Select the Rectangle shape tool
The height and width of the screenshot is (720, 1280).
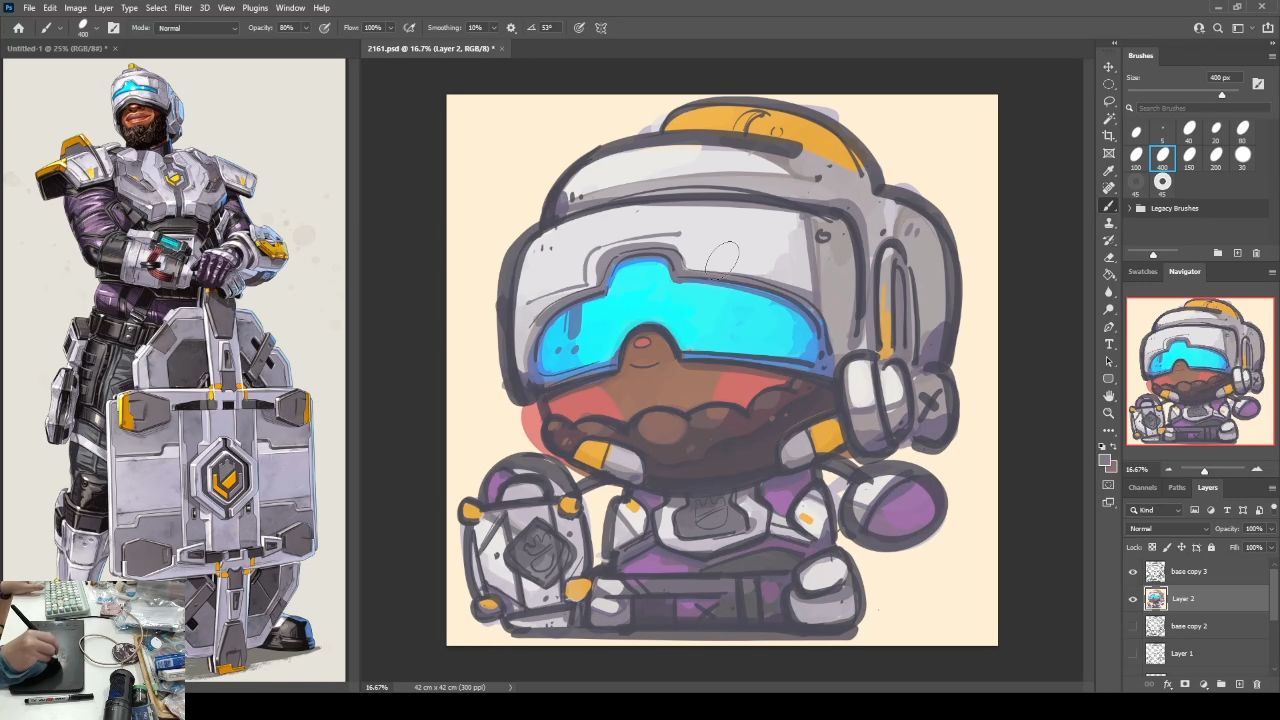(x=1108, y=379)
